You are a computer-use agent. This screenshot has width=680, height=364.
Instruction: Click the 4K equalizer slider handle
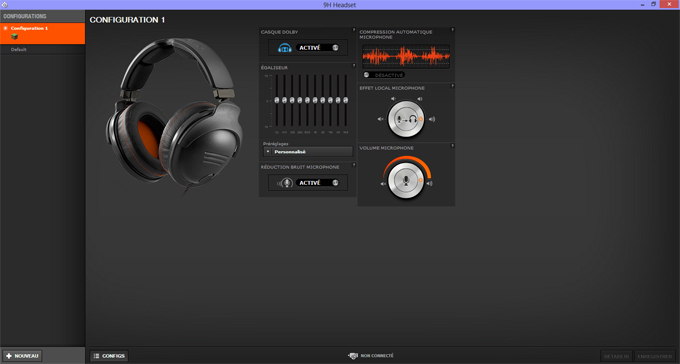pyautogui.click(x=330, y=100)
